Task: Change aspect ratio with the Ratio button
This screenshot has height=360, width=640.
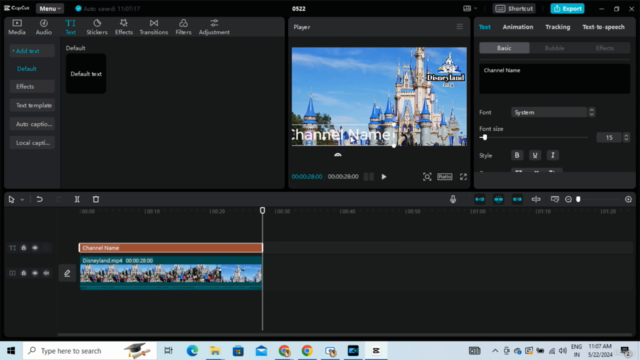Action: 444,177
